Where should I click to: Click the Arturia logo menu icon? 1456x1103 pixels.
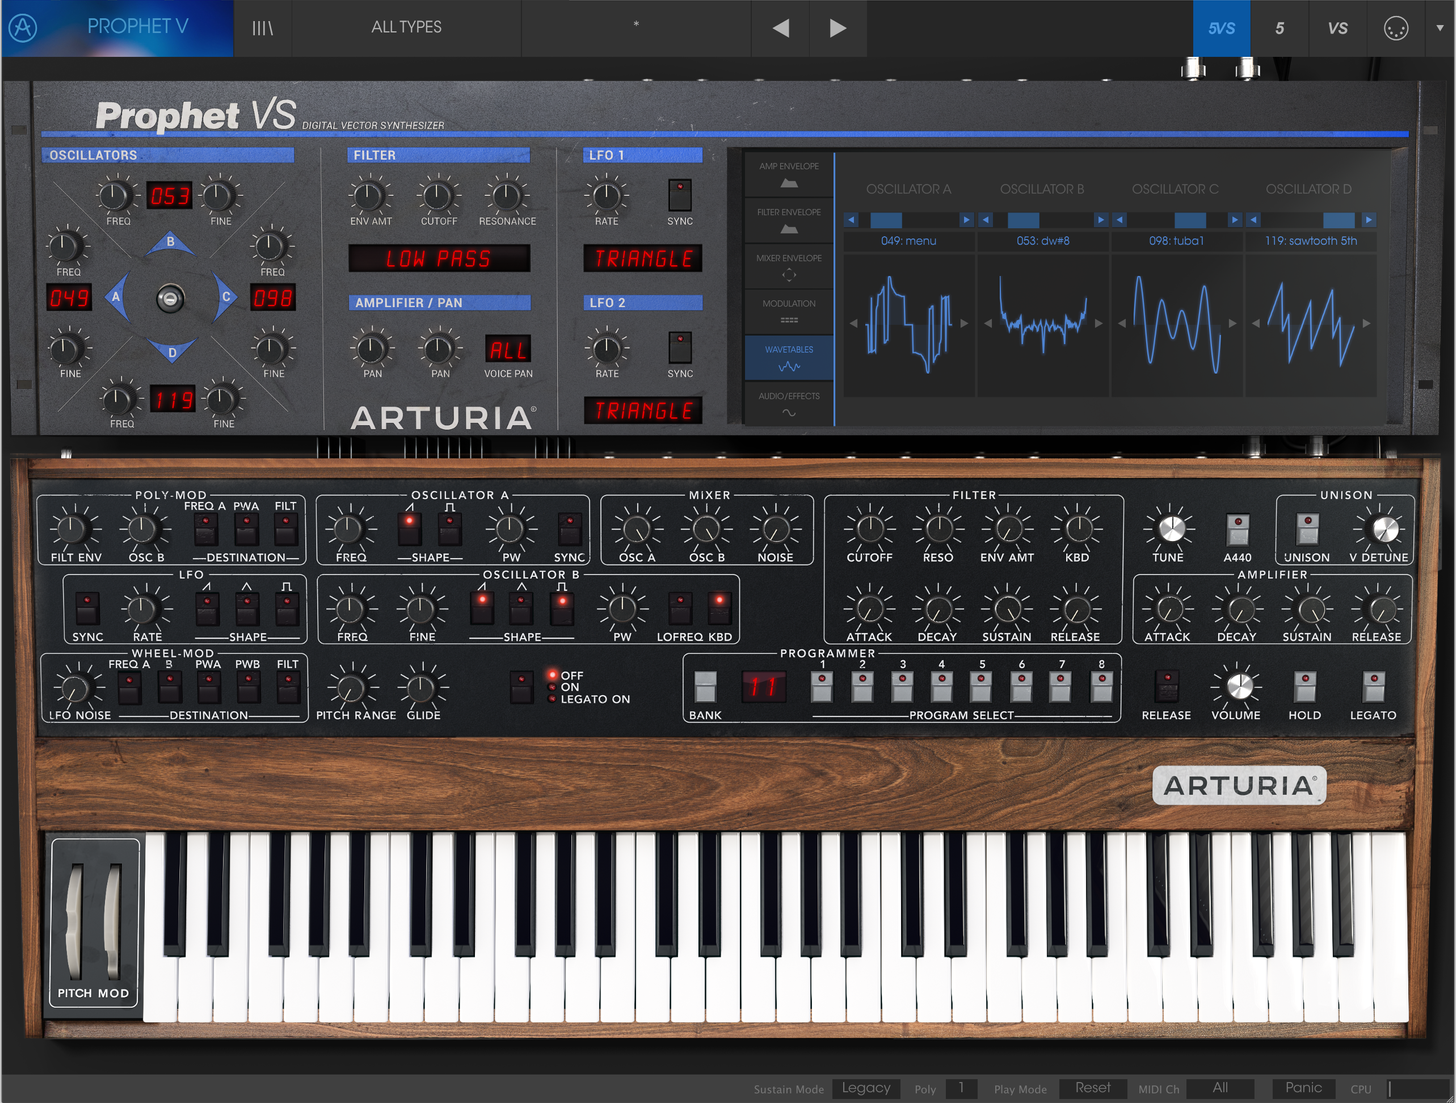[x=23, y=27]
